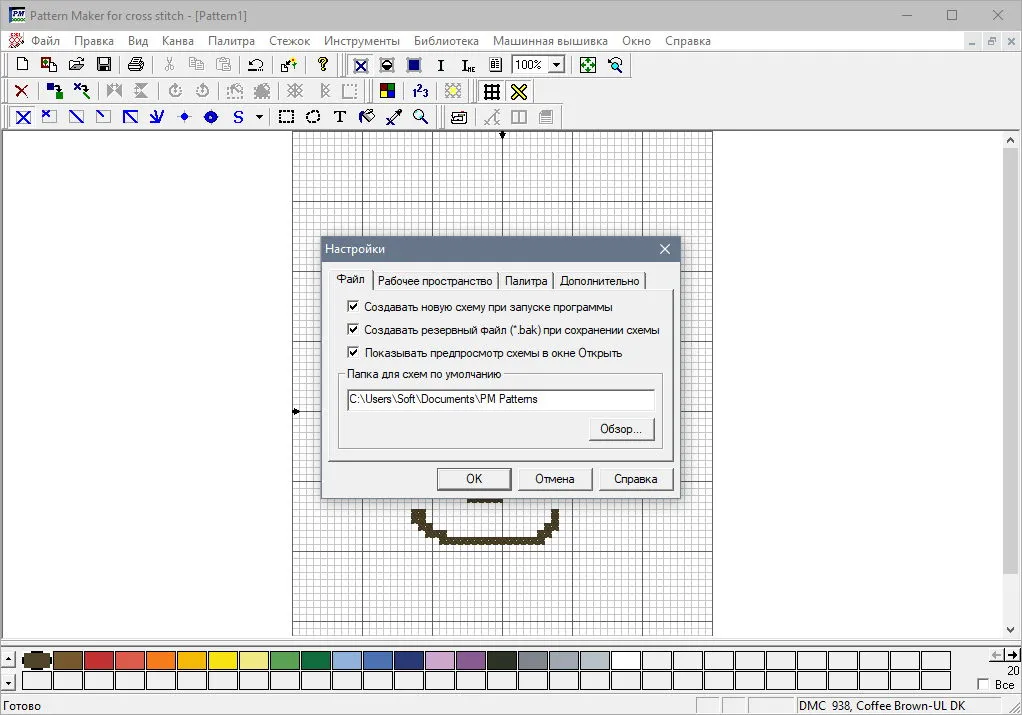The height and width of the screenshot is (715, 1022).
Task: Click the printer icon in toolbar
Action: [136, 65]
